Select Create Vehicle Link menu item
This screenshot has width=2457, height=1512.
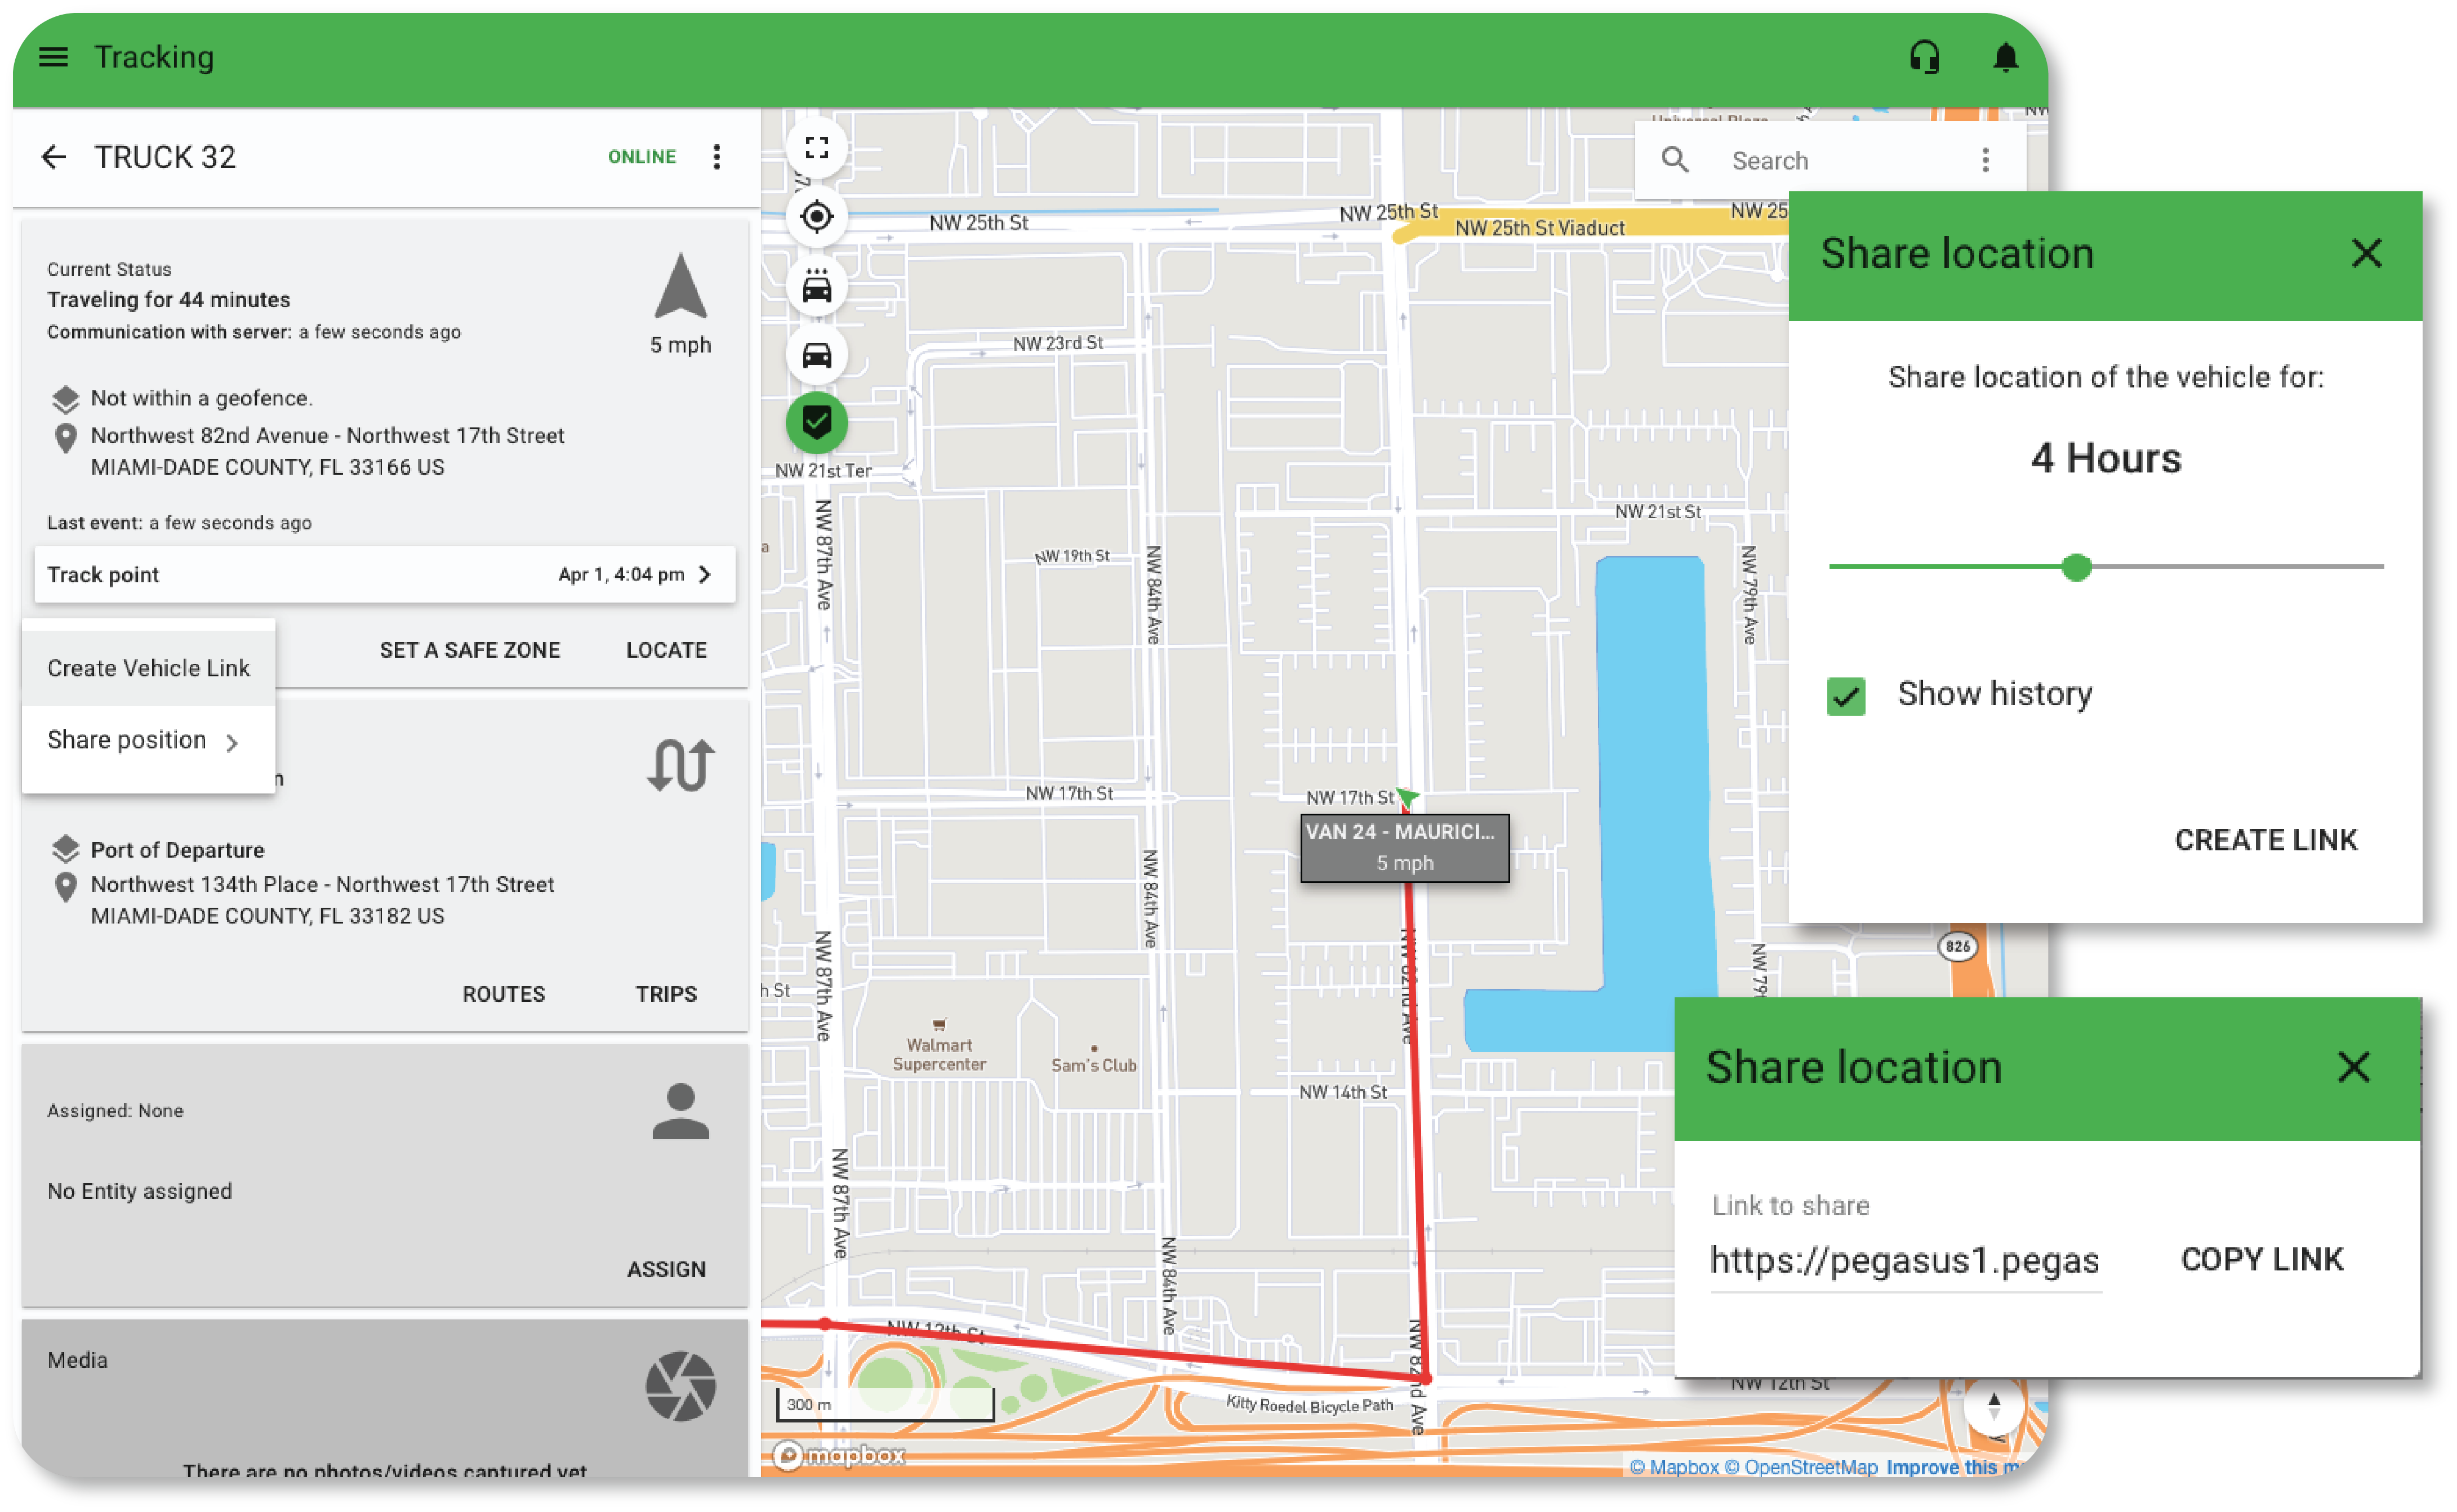(148, 668)
